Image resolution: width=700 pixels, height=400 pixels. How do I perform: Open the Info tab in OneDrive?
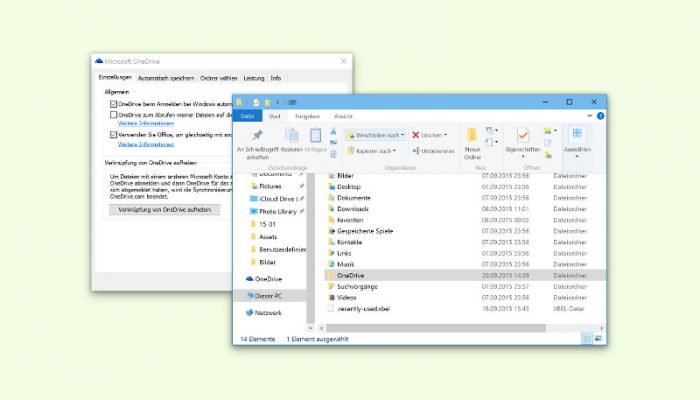pyautogui.click(x=275, y=78)
